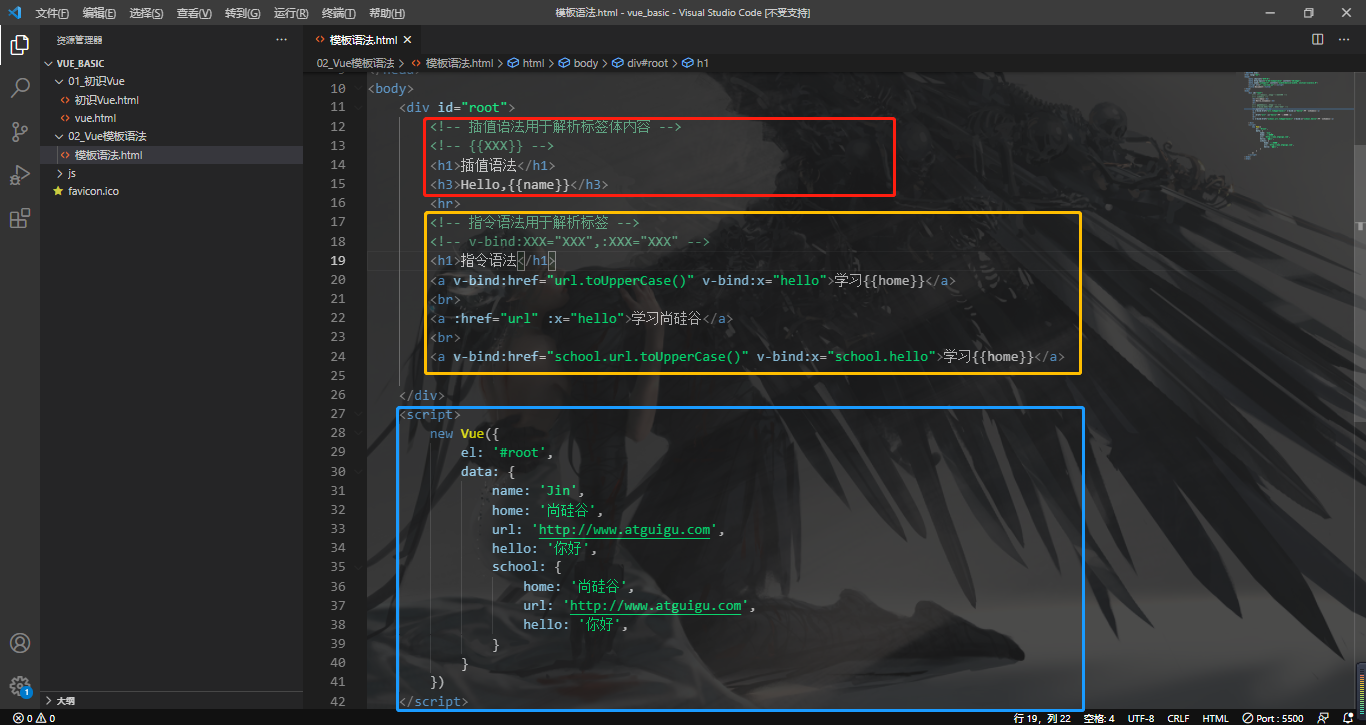1366x725 pixels.
Task: Select the 模板语法.html editor tab
Action: (363, 40)
